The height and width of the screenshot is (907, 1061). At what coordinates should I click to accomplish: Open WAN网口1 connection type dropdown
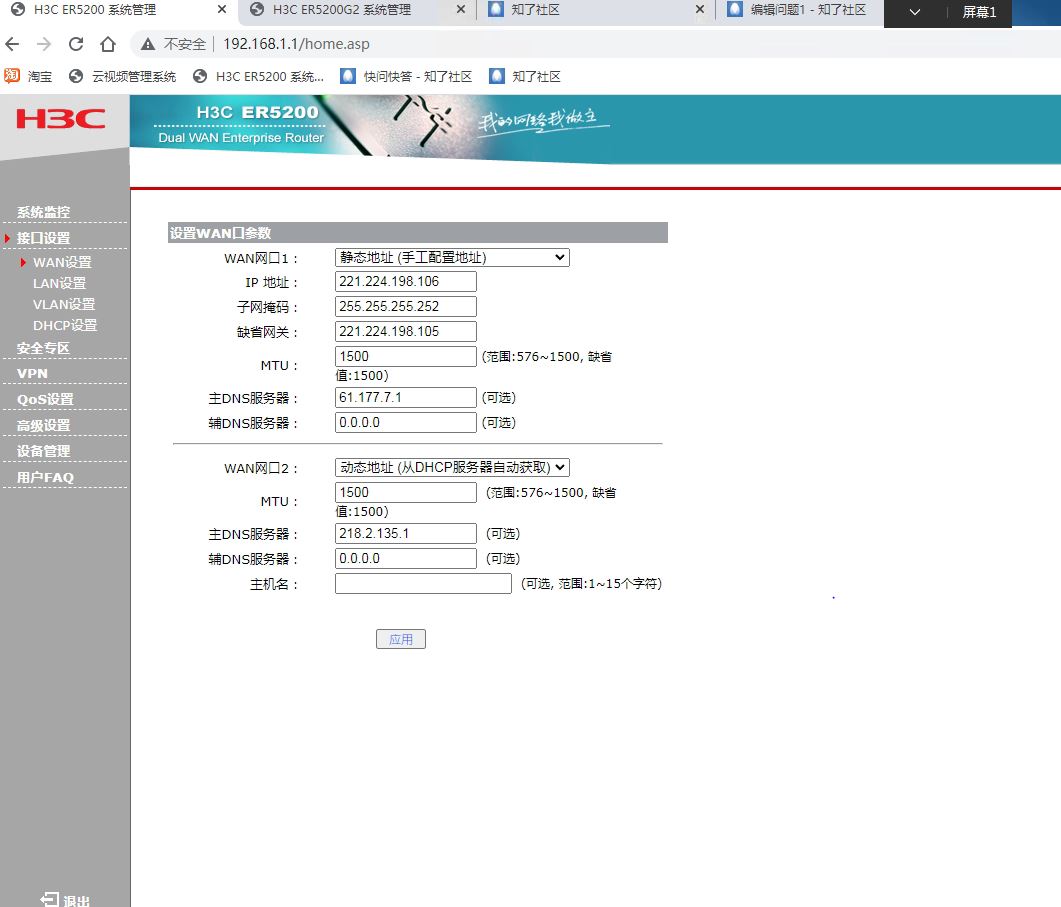(x=452, y=258)
